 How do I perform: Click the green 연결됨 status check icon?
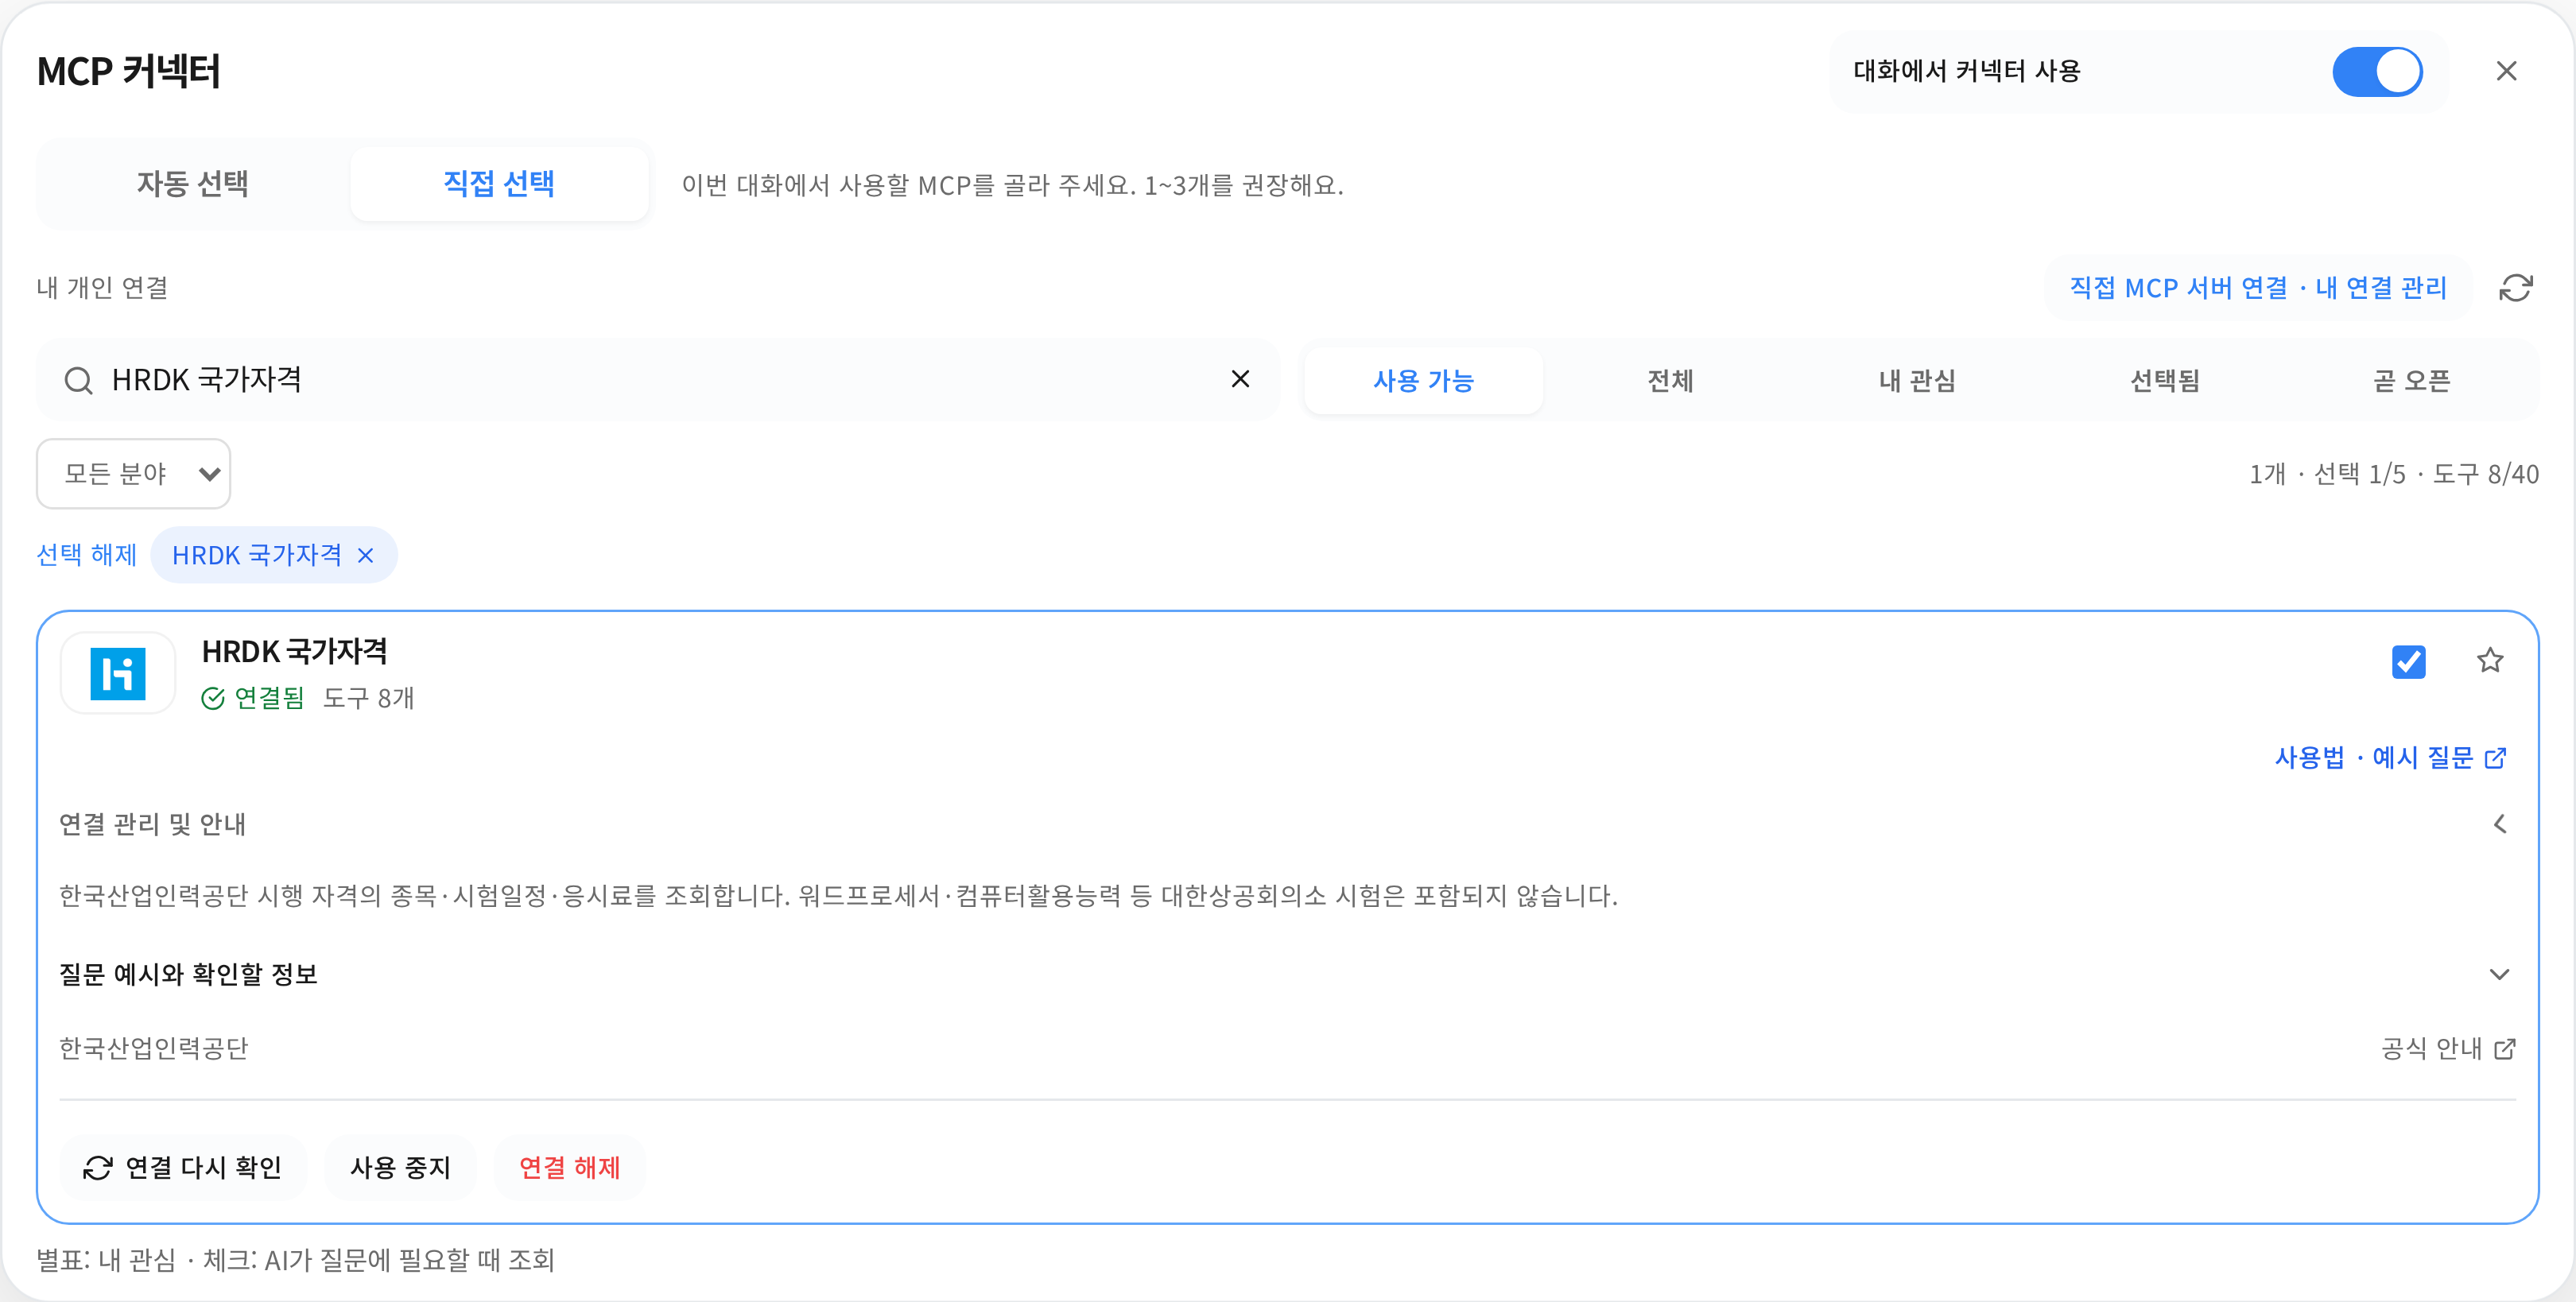click(213, 698)
